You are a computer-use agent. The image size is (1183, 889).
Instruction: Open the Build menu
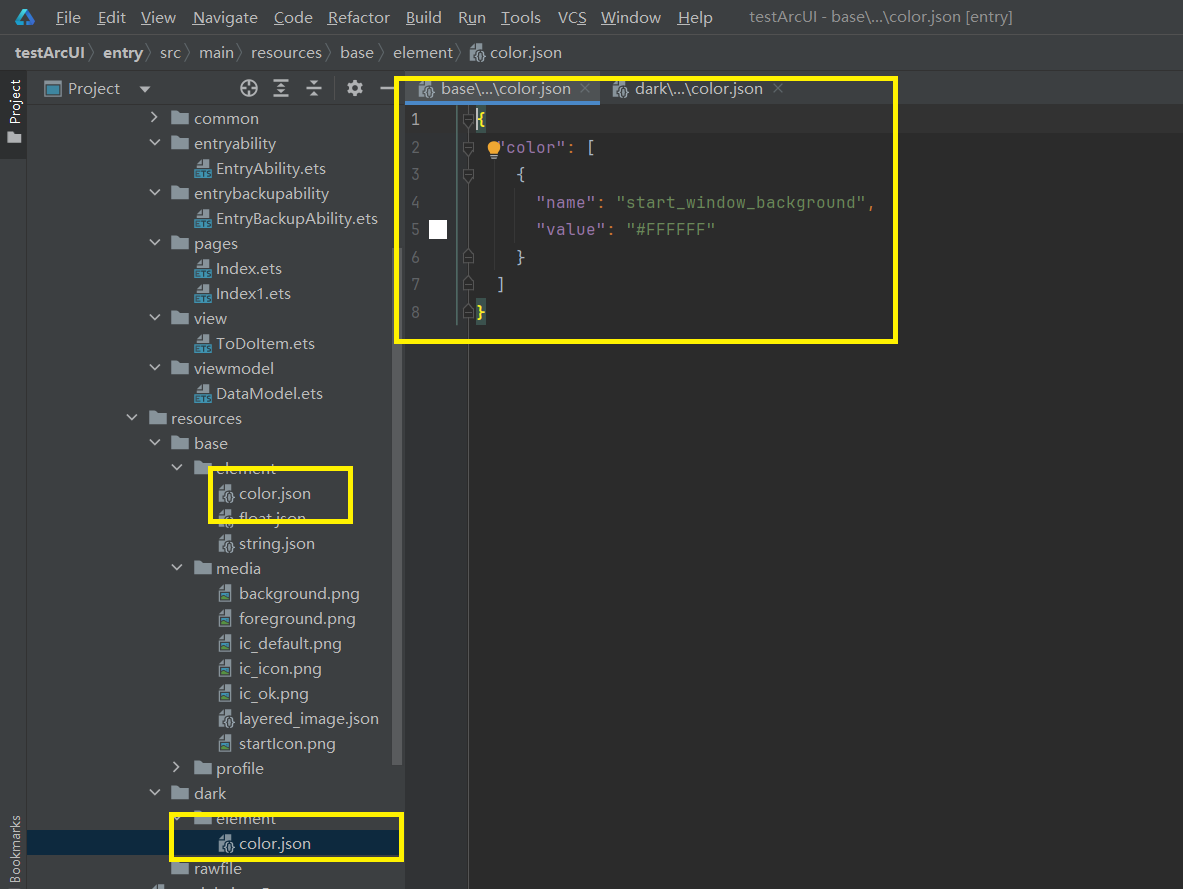pos(423,17)
